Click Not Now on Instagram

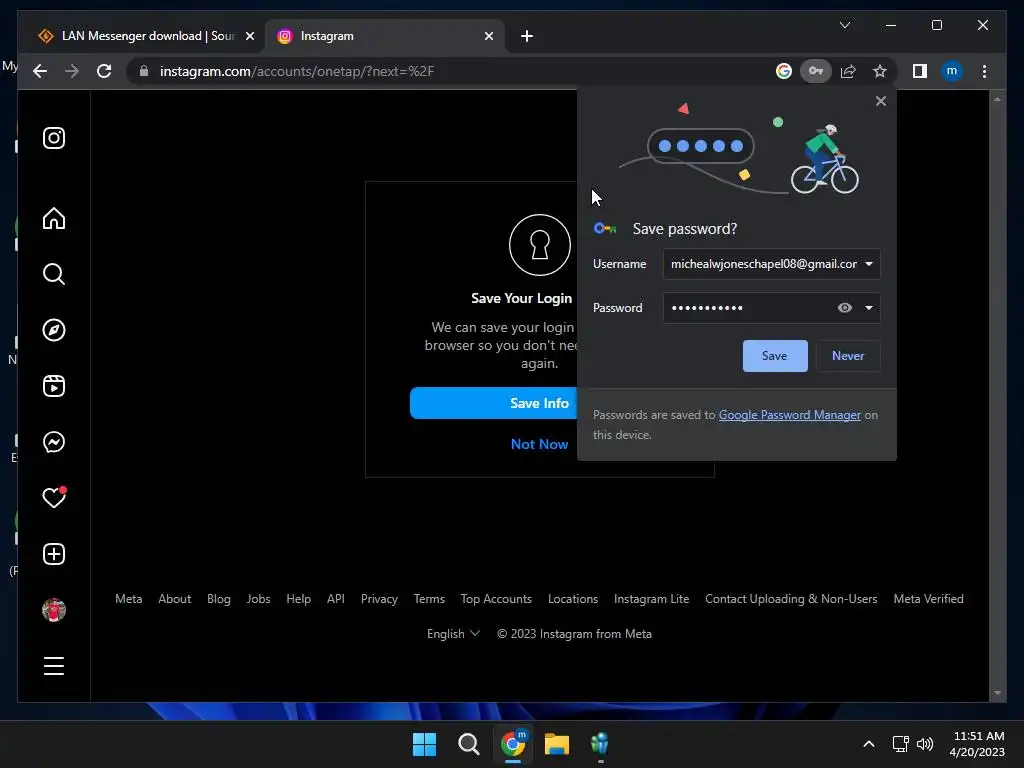pos(539,444)
